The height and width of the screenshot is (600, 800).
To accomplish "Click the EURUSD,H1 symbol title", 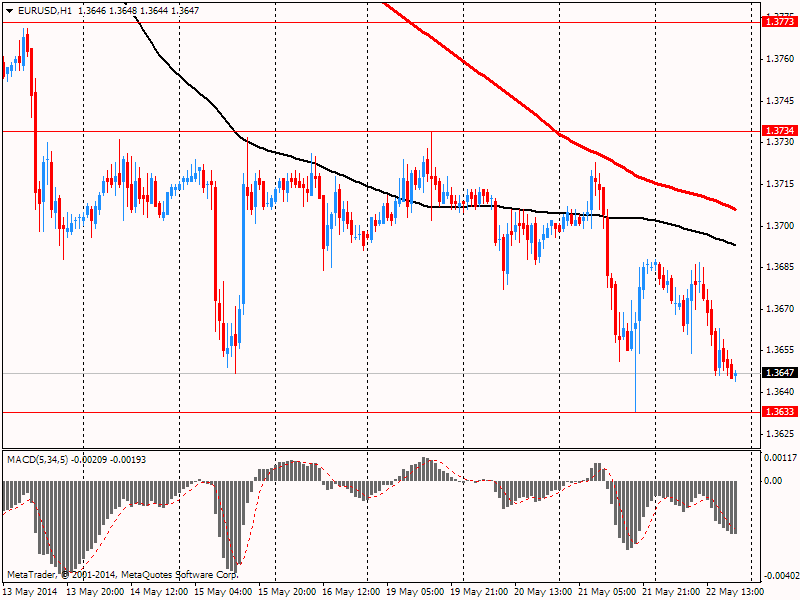I will (44, 11).
